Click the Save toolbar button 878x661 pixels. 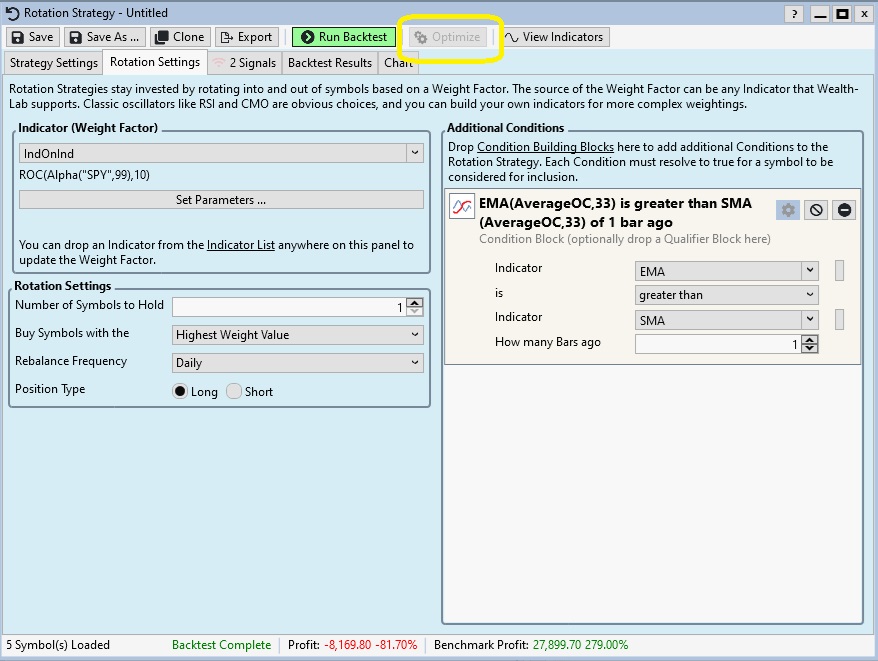coord(33,37)
